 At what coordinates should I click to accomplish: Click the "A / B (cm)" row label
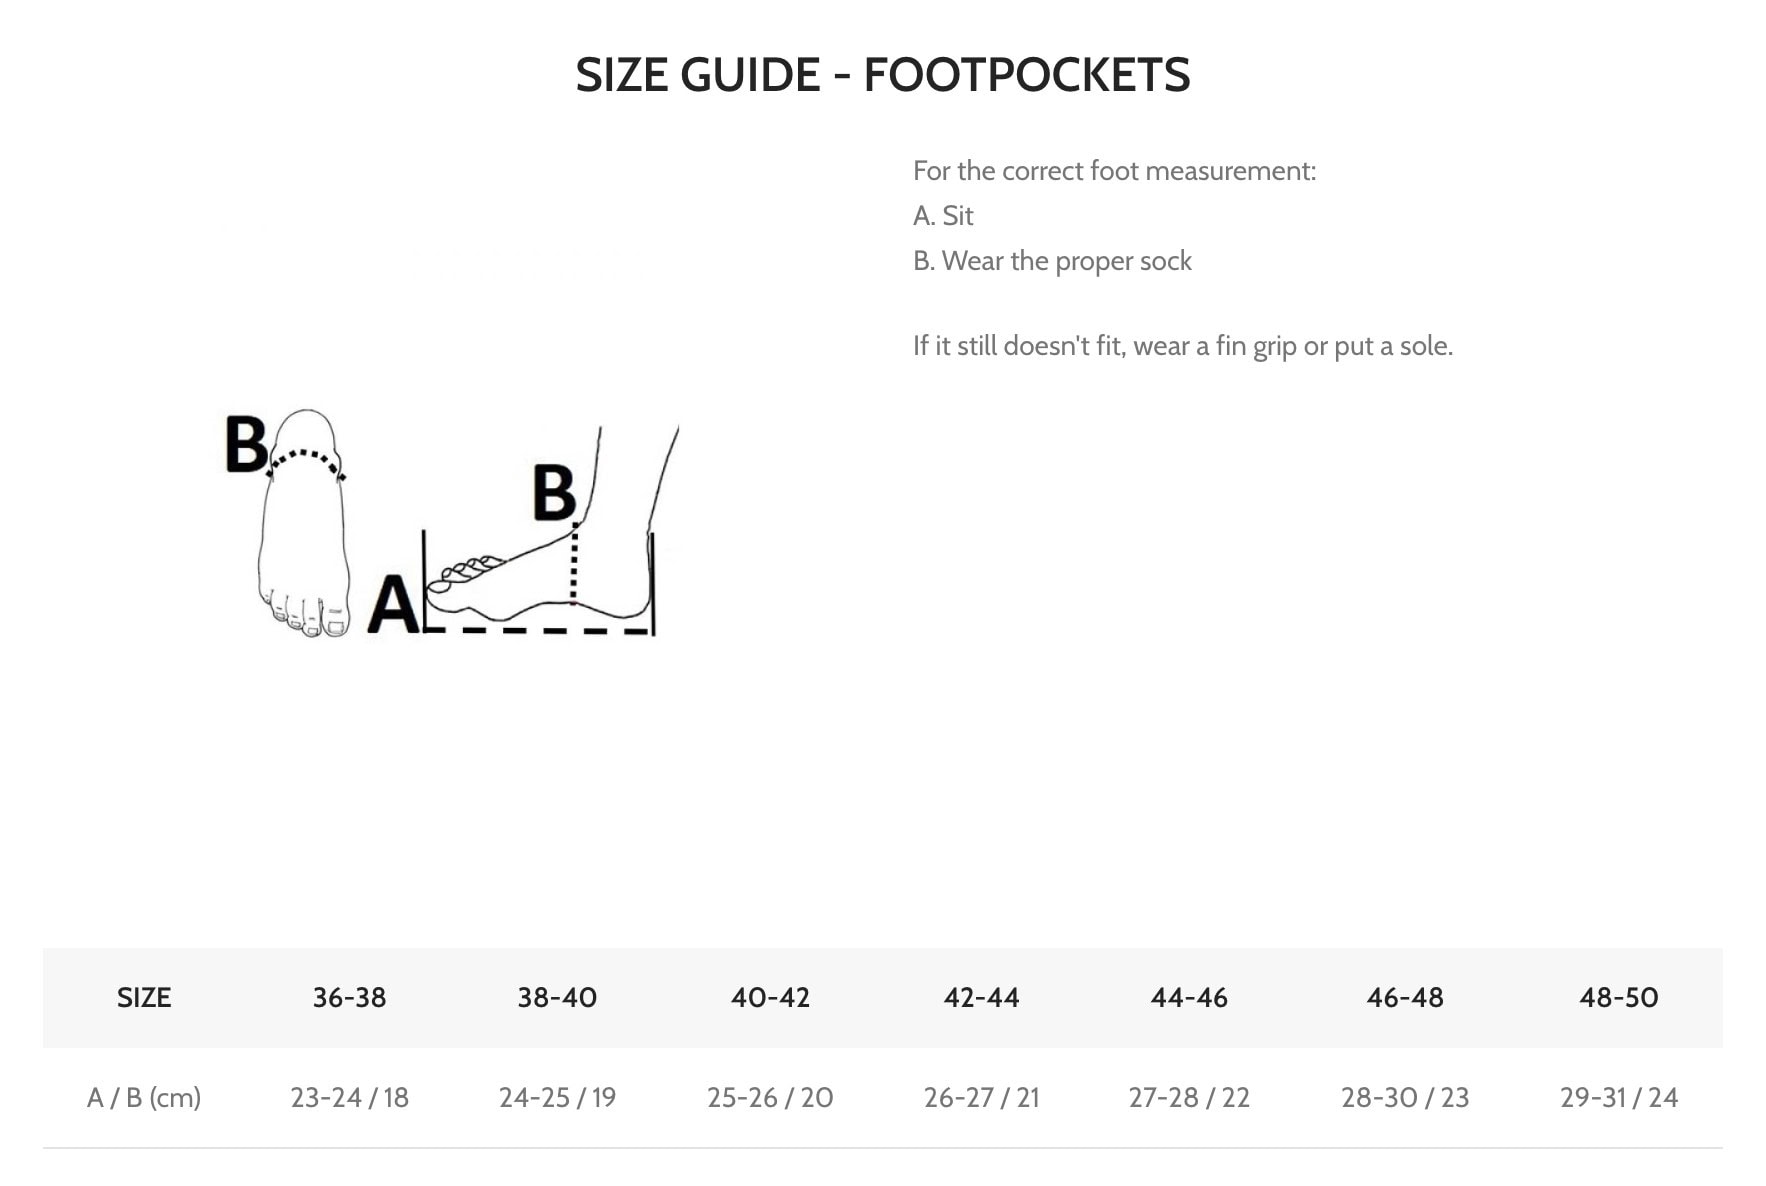(x=144, y=1097)
